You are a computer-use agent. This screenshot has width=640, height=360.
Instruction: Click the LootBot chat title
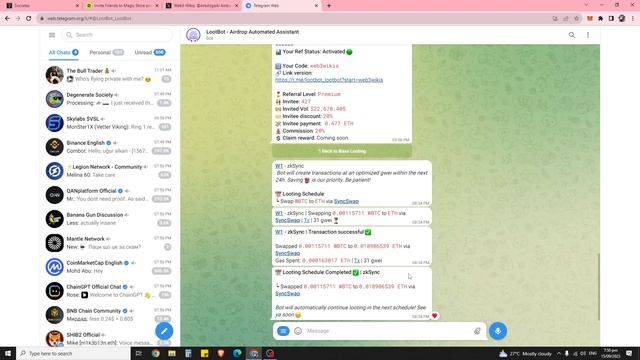point(253,32)
